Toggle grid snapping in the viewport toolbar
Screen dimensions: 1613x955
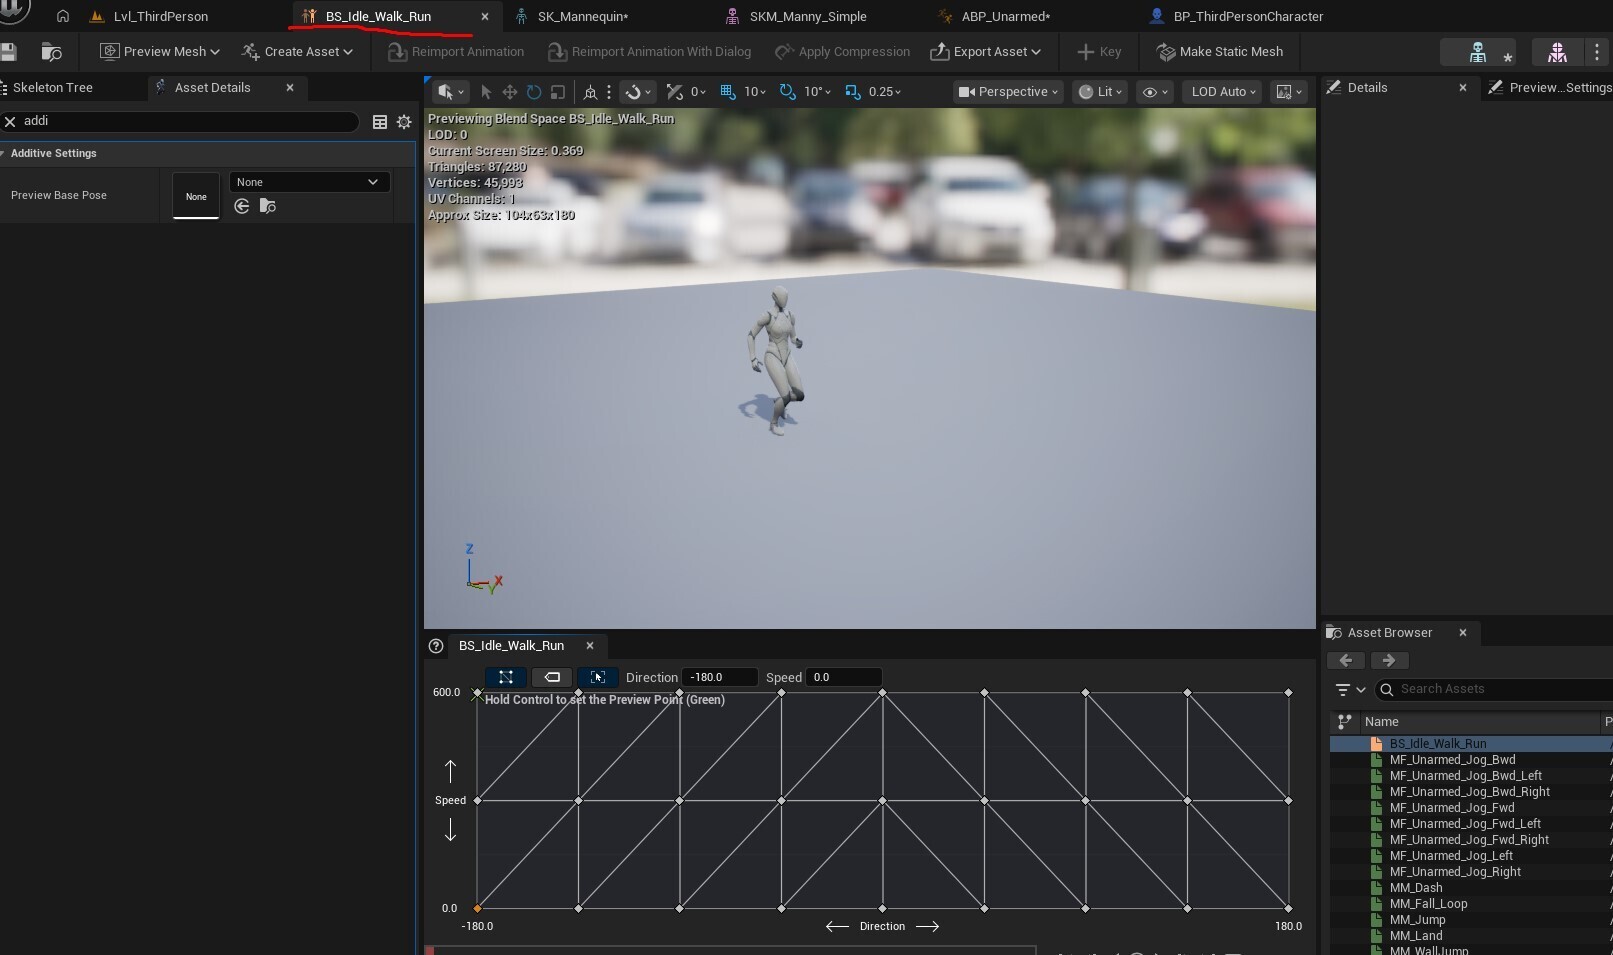coord(728,92)
